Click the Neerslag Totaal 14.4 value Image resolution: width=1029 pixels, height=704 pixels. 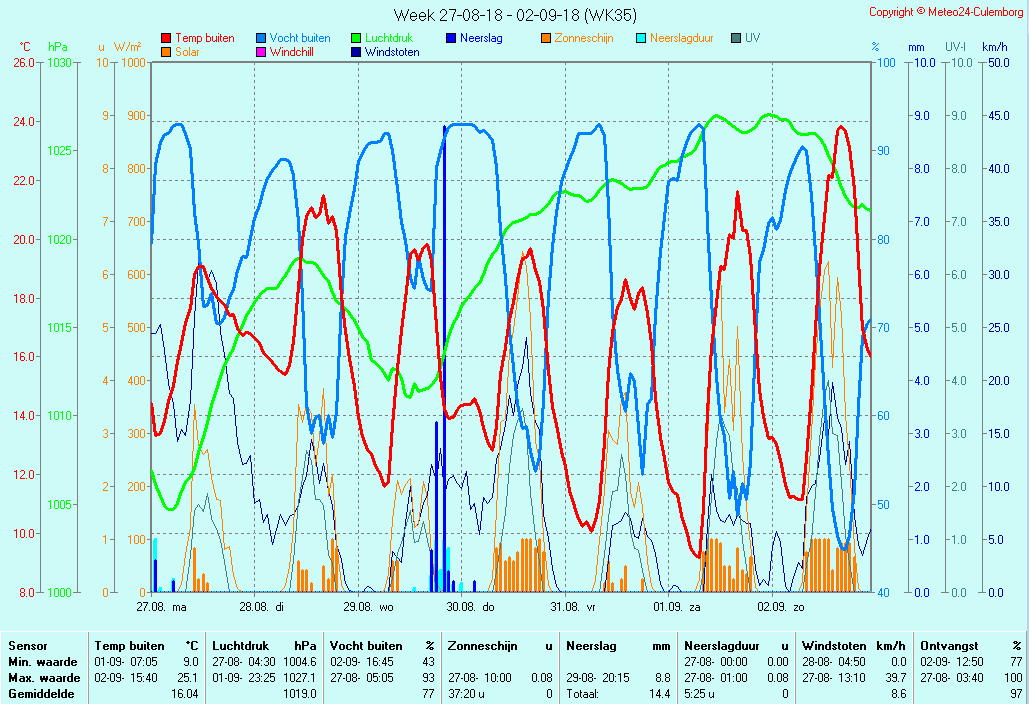pos(661,694)
